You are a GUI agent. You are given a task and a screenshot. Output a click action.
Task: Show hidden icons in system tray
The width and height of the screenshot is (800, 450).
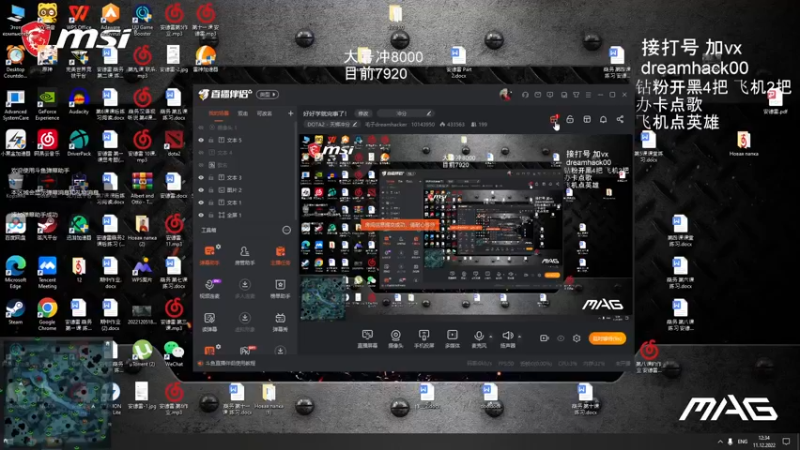click(720, 441)
